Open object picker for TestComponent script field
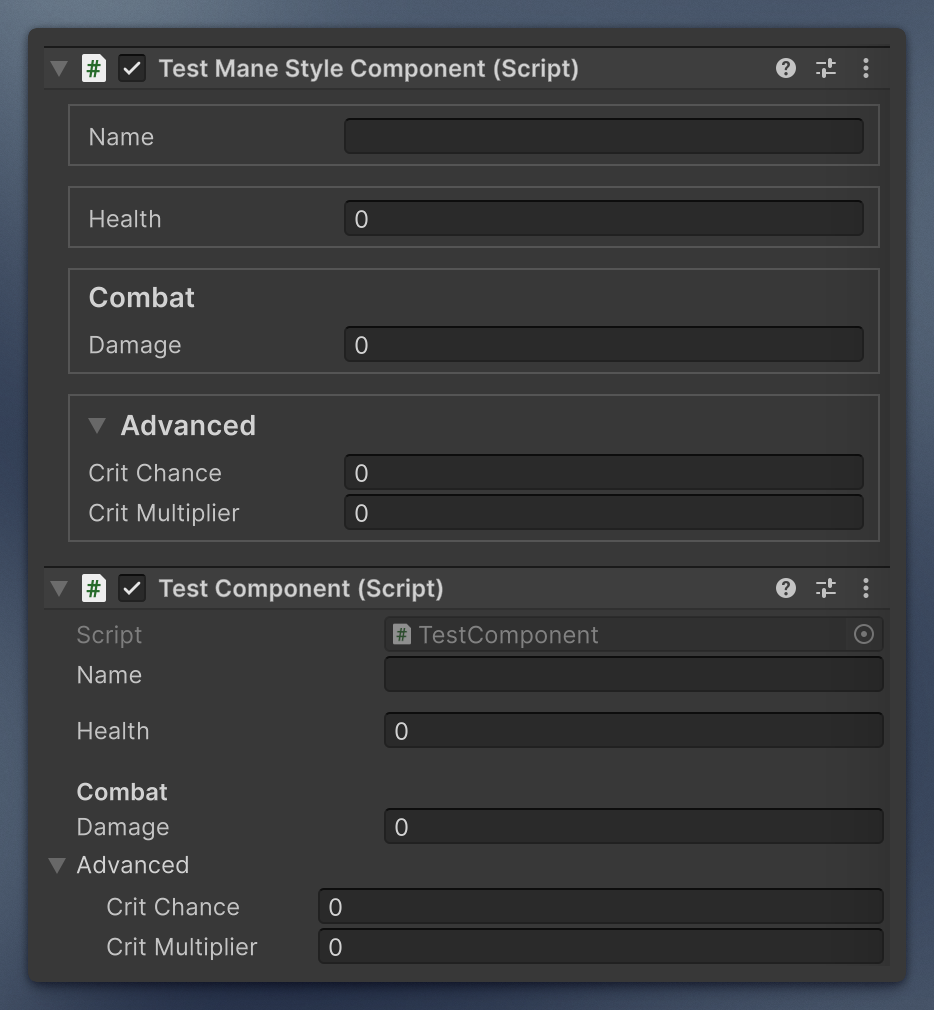 (x=863, y=634)
